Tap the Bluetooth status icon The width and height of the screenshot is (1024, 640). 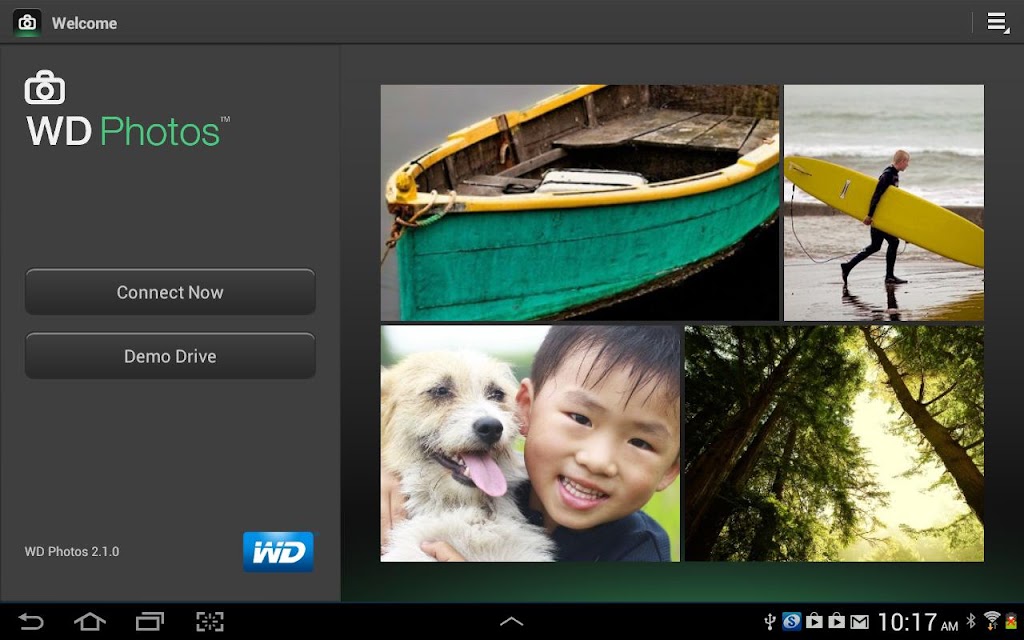click(970, 620)
